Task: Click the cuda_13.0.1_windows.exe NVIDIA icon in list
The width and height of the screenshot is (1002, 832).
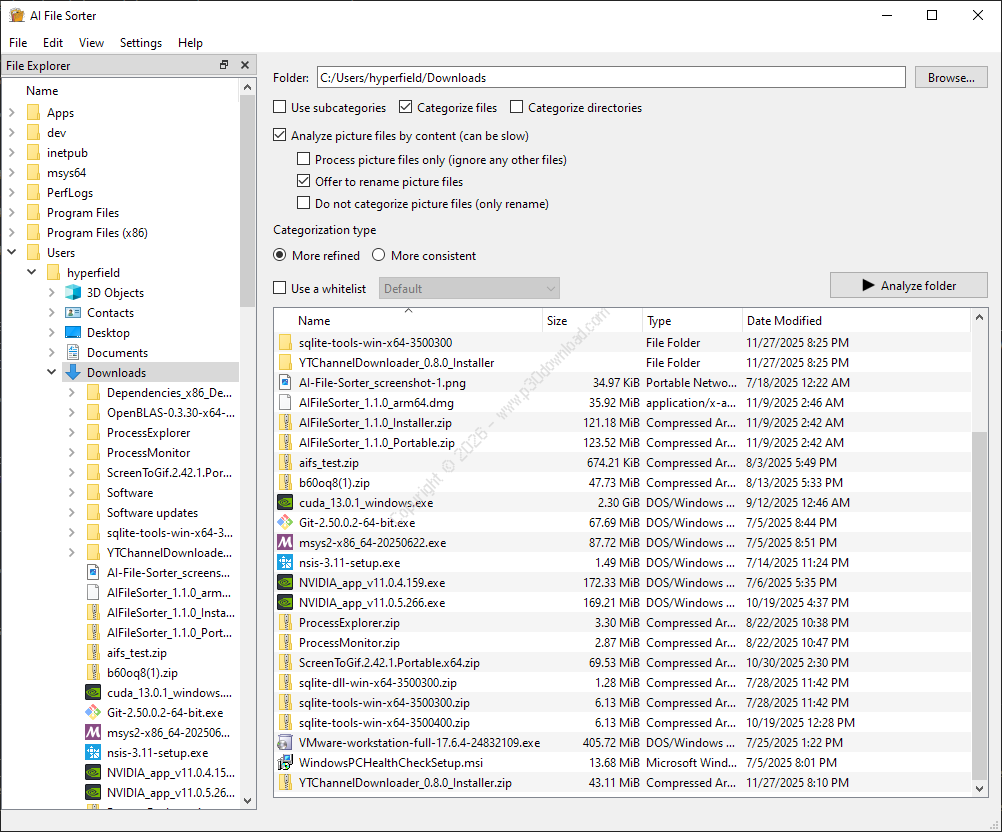Action: pos(286,503)
